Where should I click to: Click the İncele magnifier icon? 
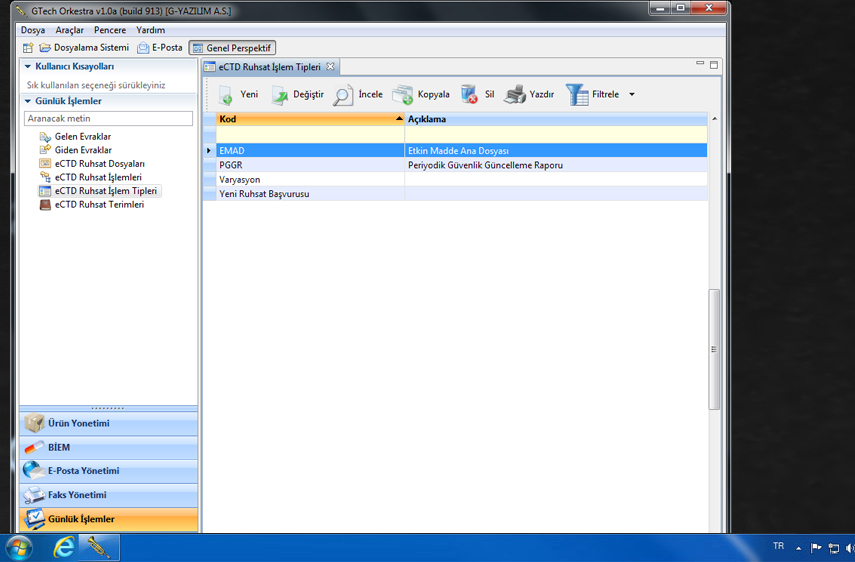coord(343,95)
